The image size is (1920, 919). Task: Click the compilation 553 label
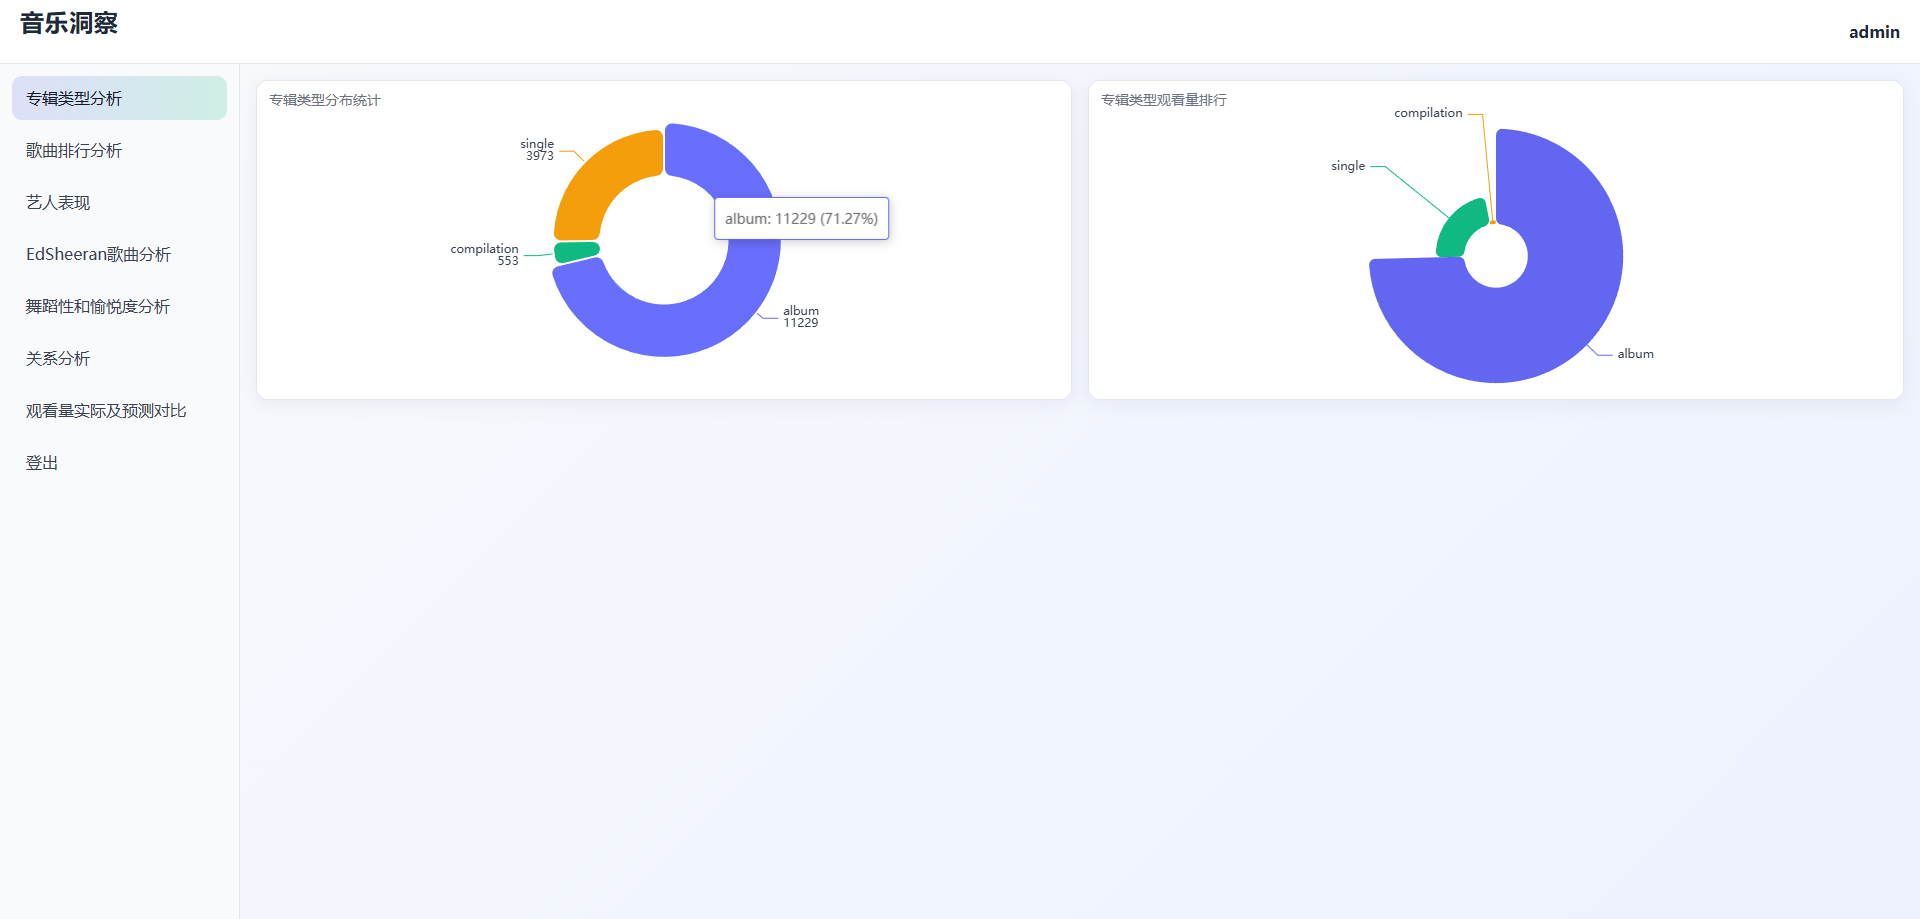coord(485,254)
